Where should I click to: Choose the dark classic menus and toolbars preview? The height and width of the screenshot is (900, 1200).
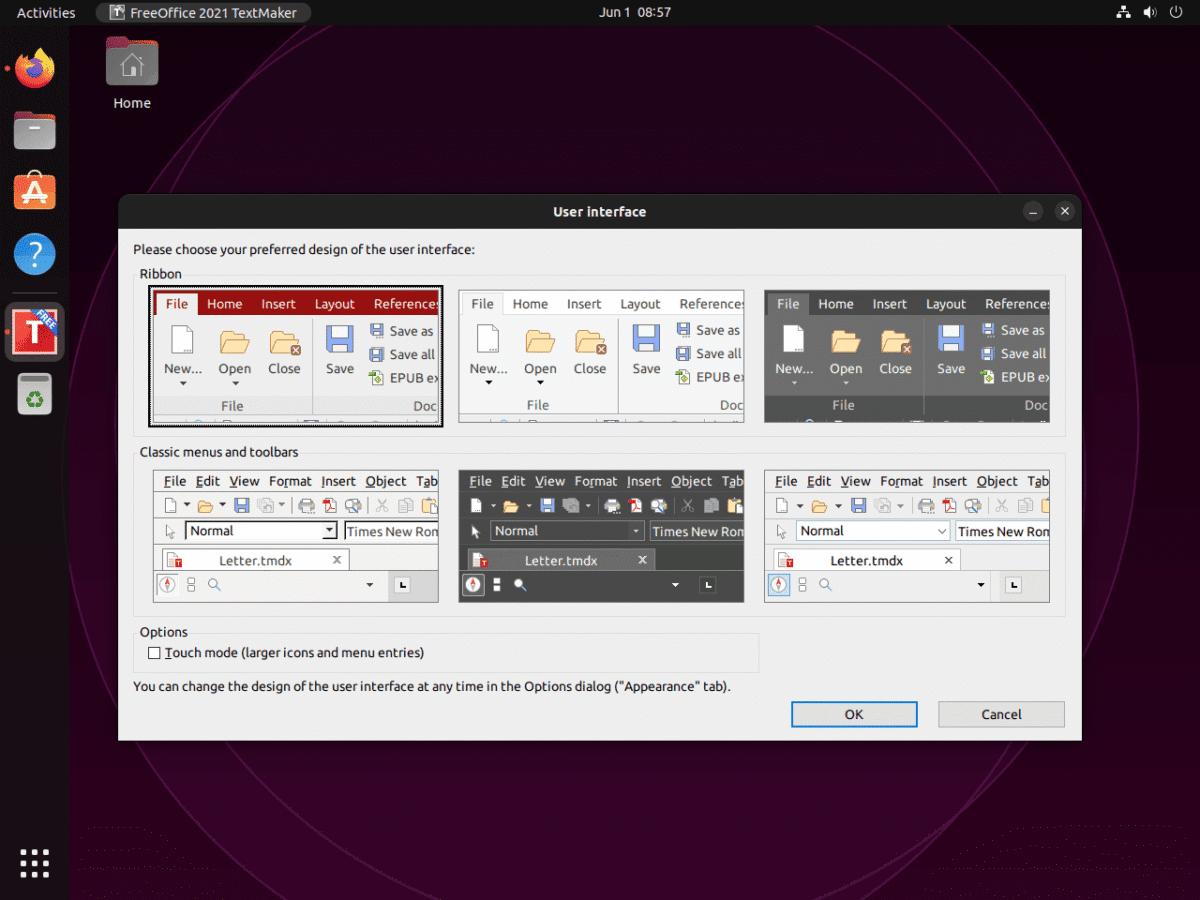601,536
